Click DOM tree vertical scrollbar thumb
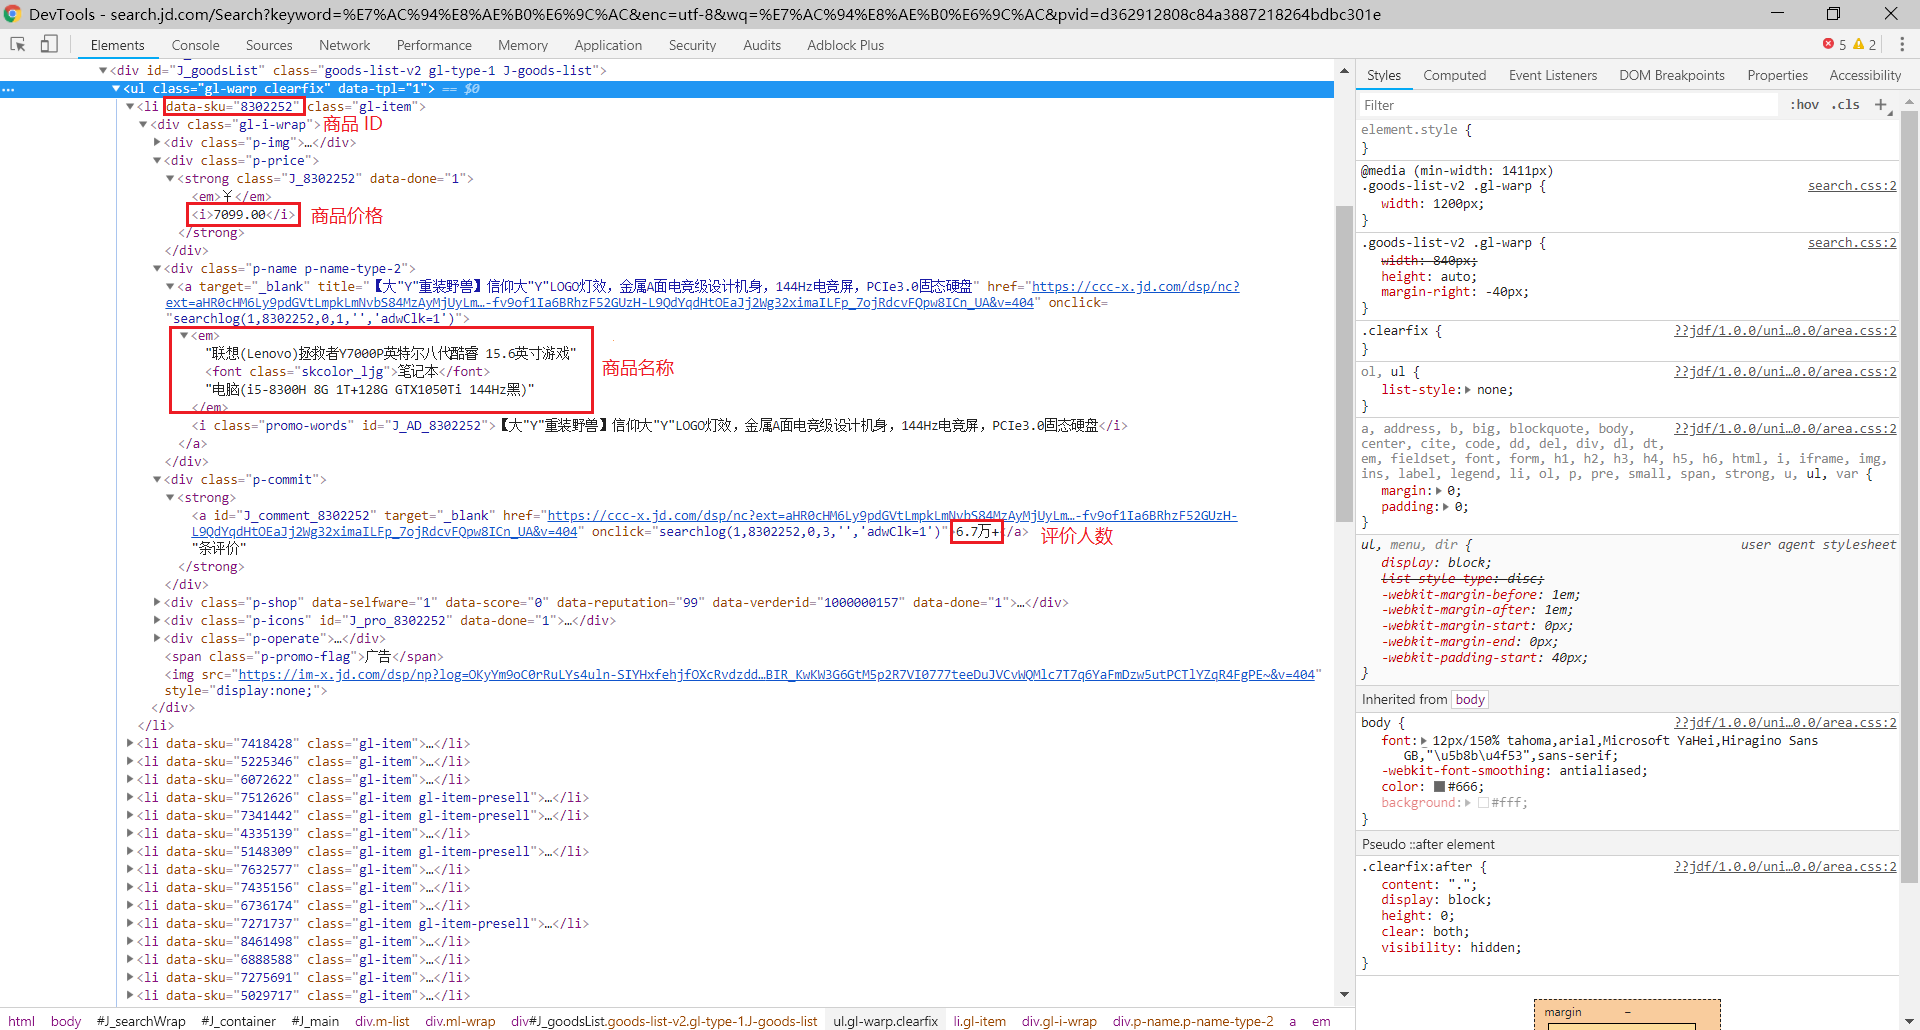This screenshot has height=1030, width=1920. [x=1344, y=362]
